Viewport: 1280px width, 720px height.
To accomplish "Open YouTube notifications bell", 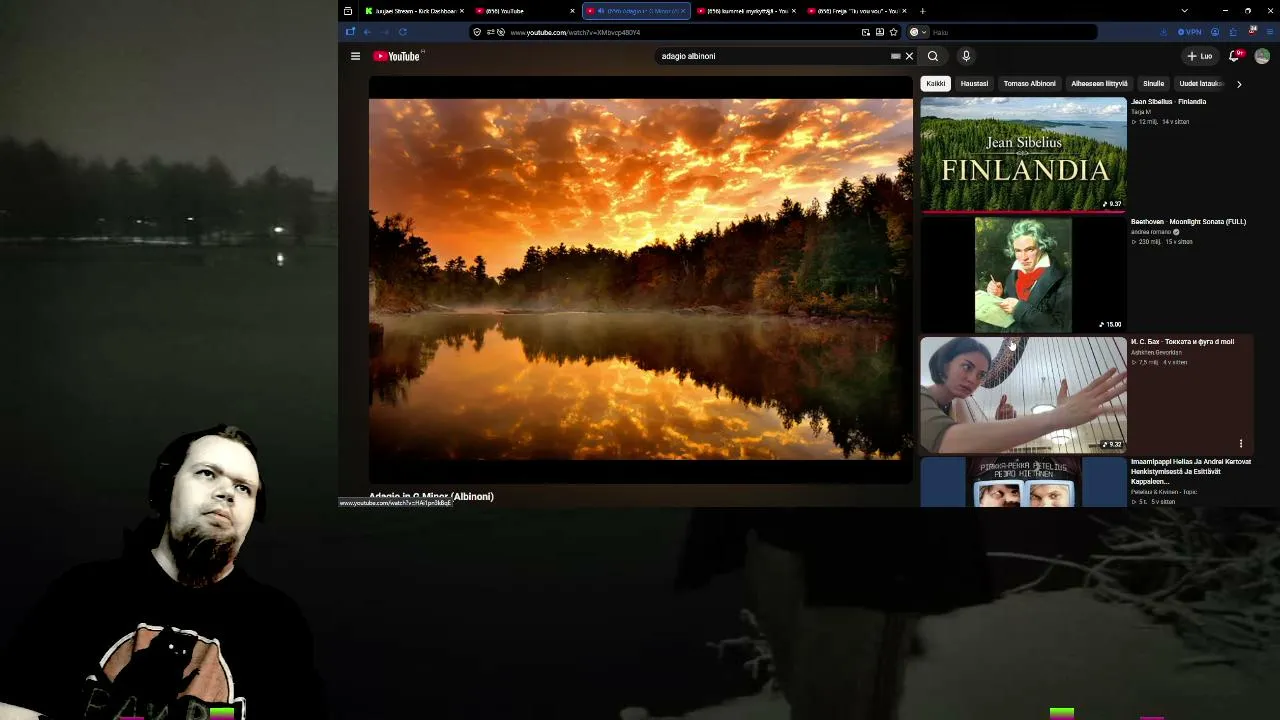I will pos(1235,56).
